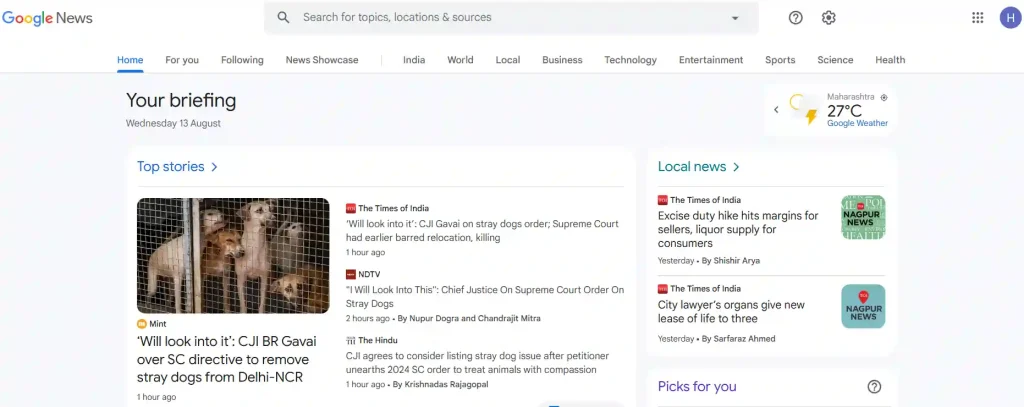The width and height of the screenshot is (1024, 407).
Task: Click the weather thunderstorm icon
Action: (x=805, y=109)
